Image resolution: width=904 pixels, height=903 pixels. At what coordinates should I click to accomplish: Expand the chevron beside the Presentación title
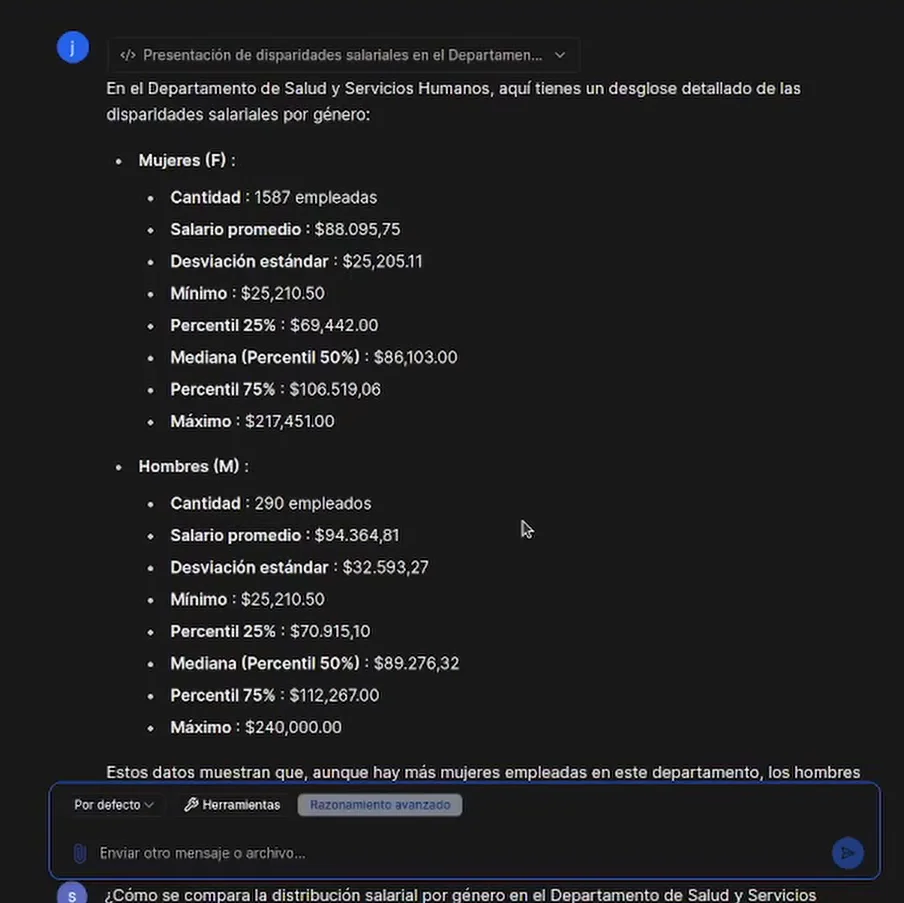tap(560, 55)
